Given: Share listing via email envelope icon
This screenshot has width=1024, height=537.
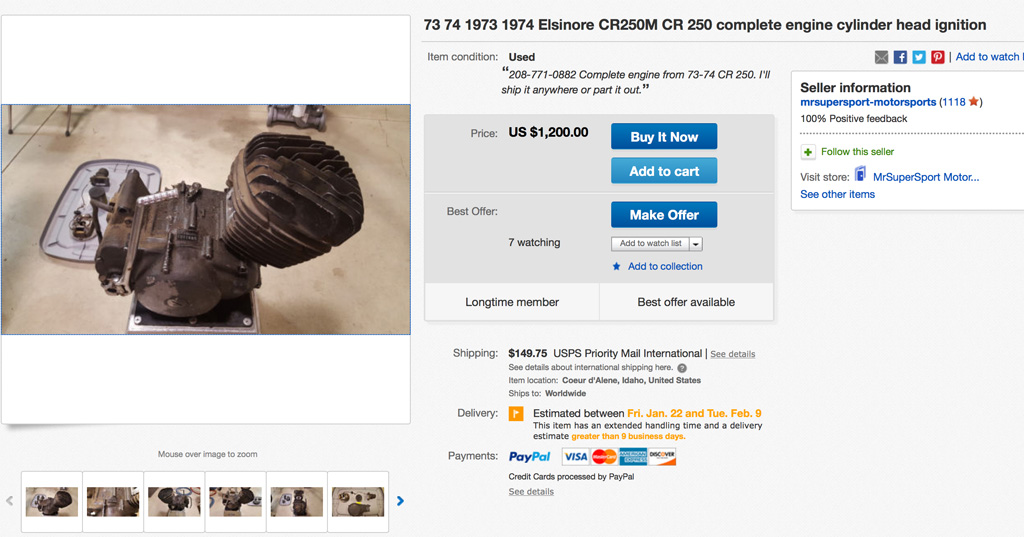Looking at the screenshot, I should [x=881, y=57].
